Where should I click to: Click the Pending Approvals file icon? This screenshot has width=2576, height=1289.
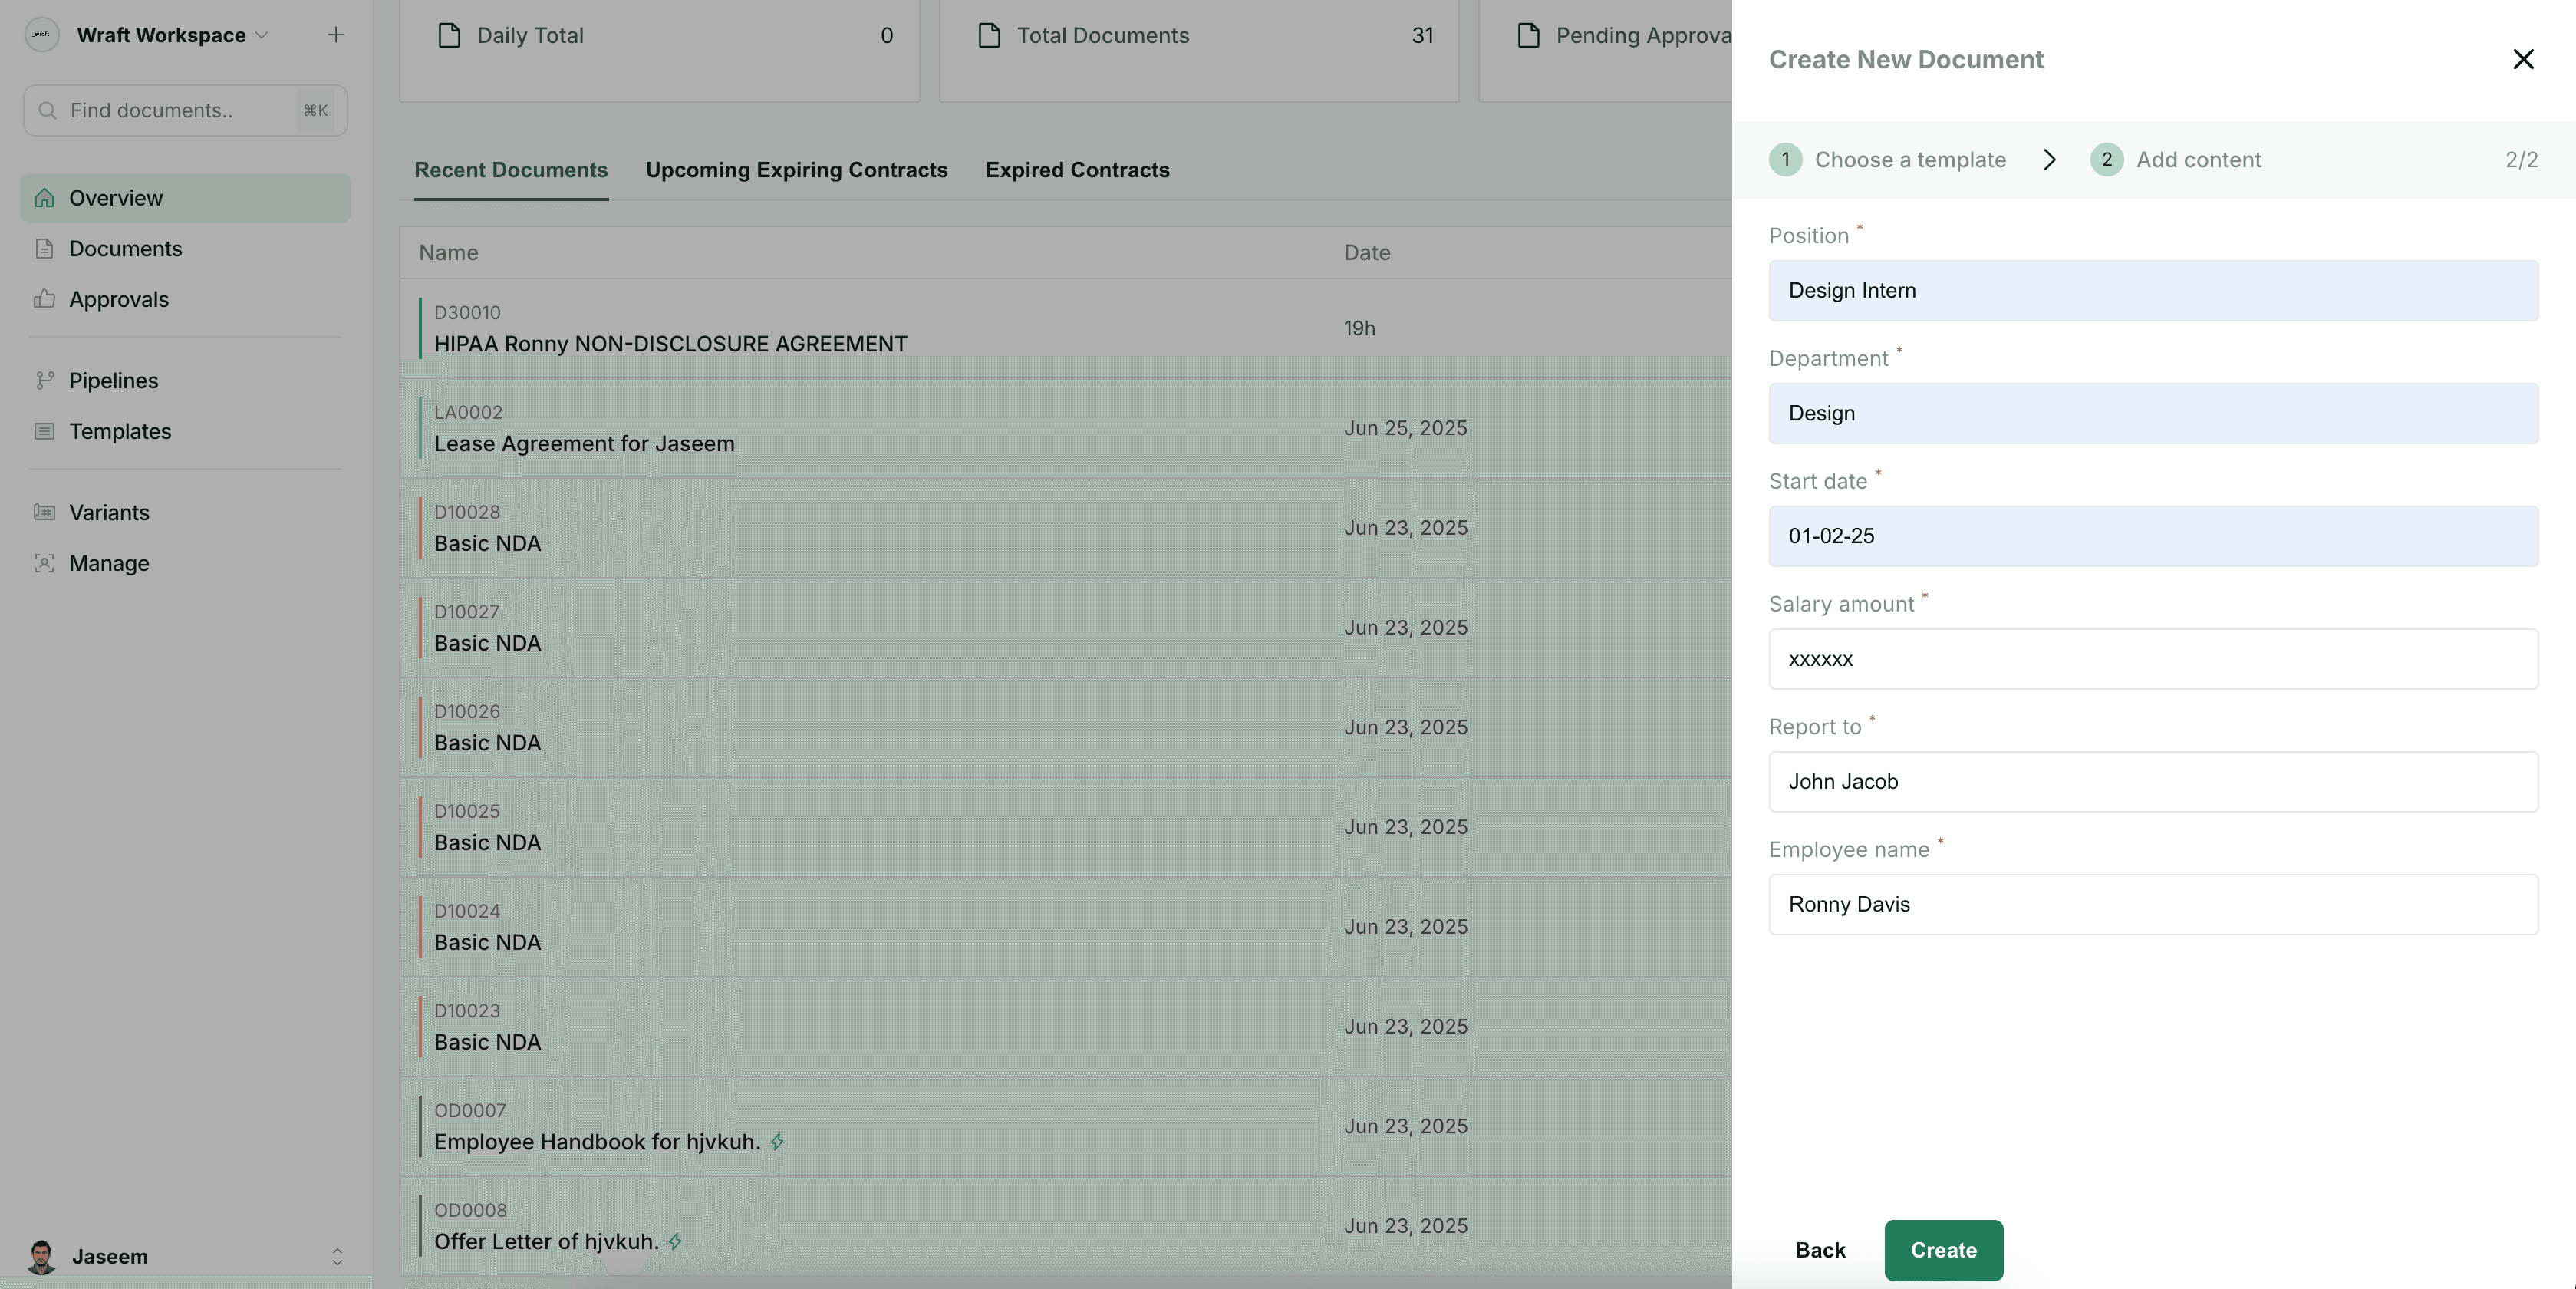tap(1528, 36)
